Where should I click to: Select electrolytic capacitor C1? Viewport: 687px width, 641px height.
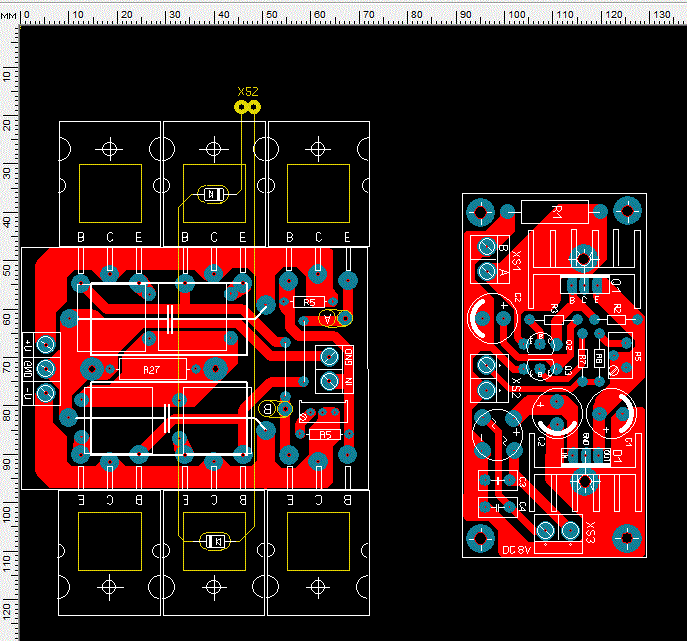tap(611, 413)
